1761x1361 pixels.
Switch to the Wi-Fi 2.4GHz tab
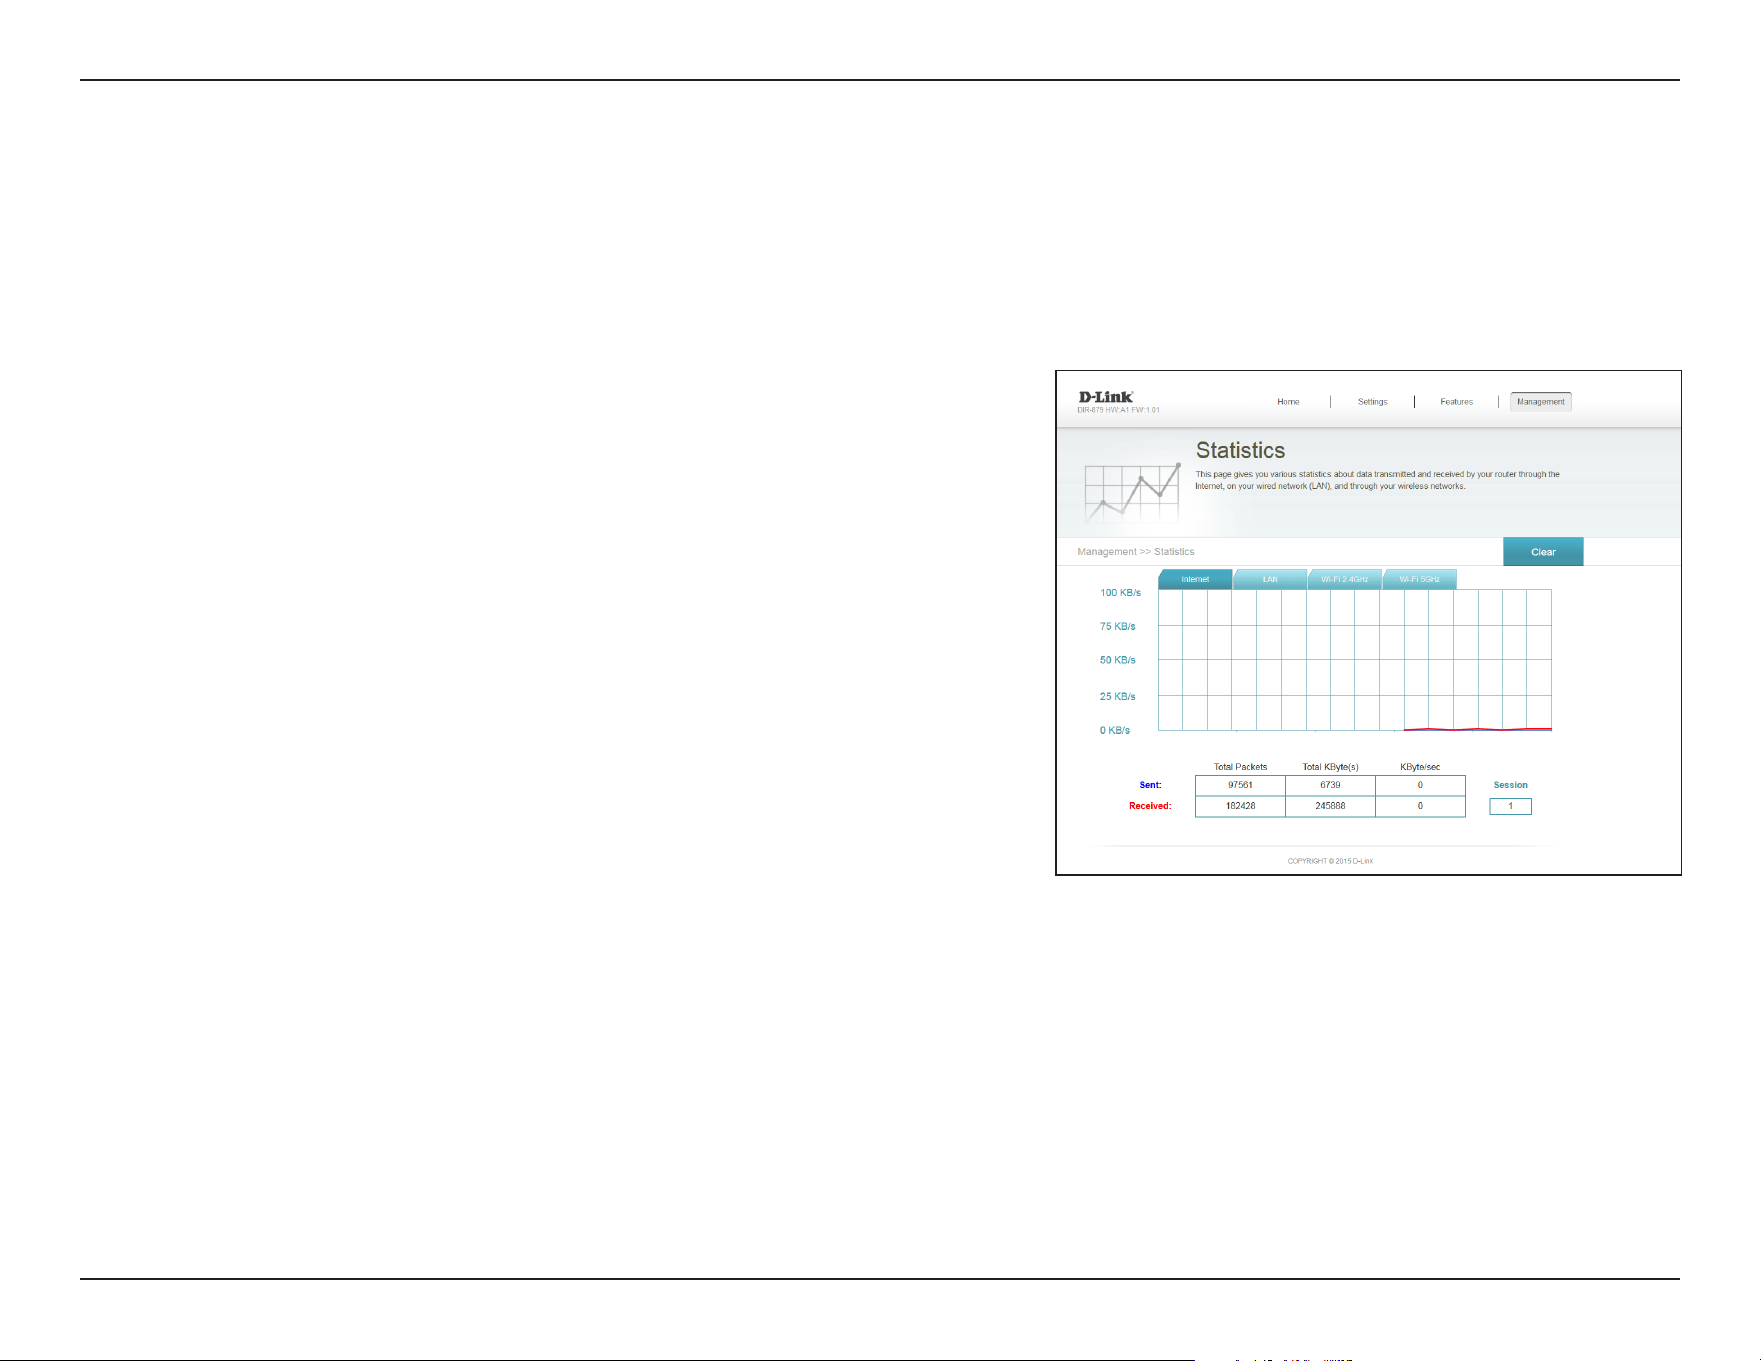click(x=1344, y=579)
